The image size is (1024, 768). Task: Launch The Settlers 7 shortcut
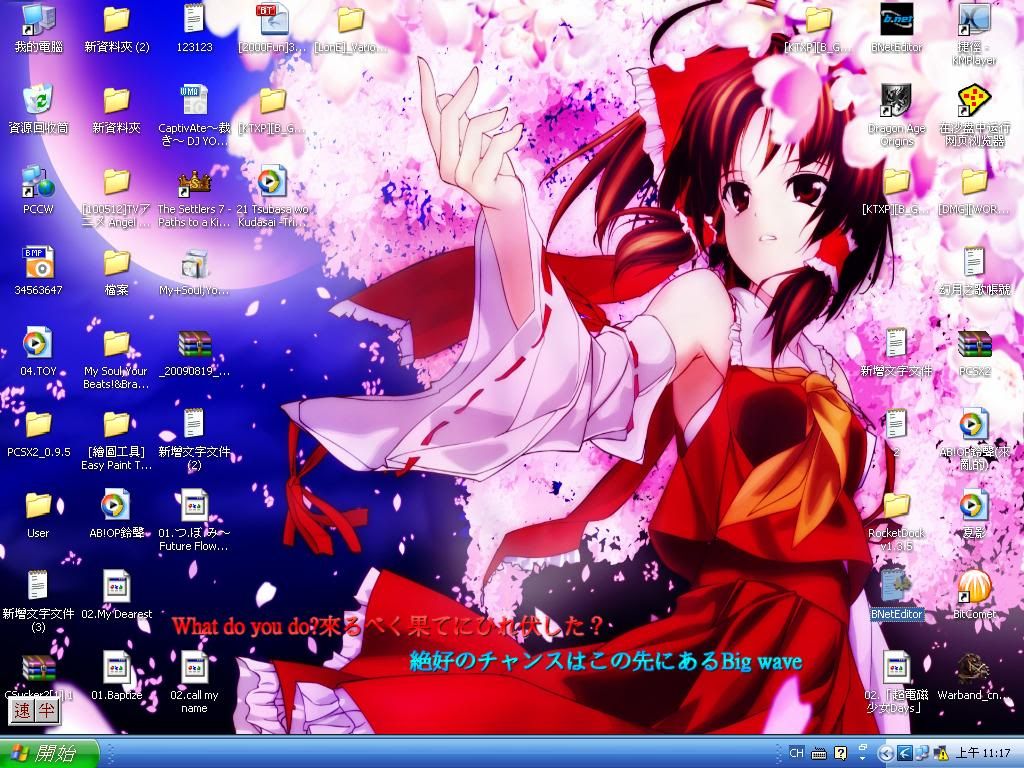coord(193,183)
